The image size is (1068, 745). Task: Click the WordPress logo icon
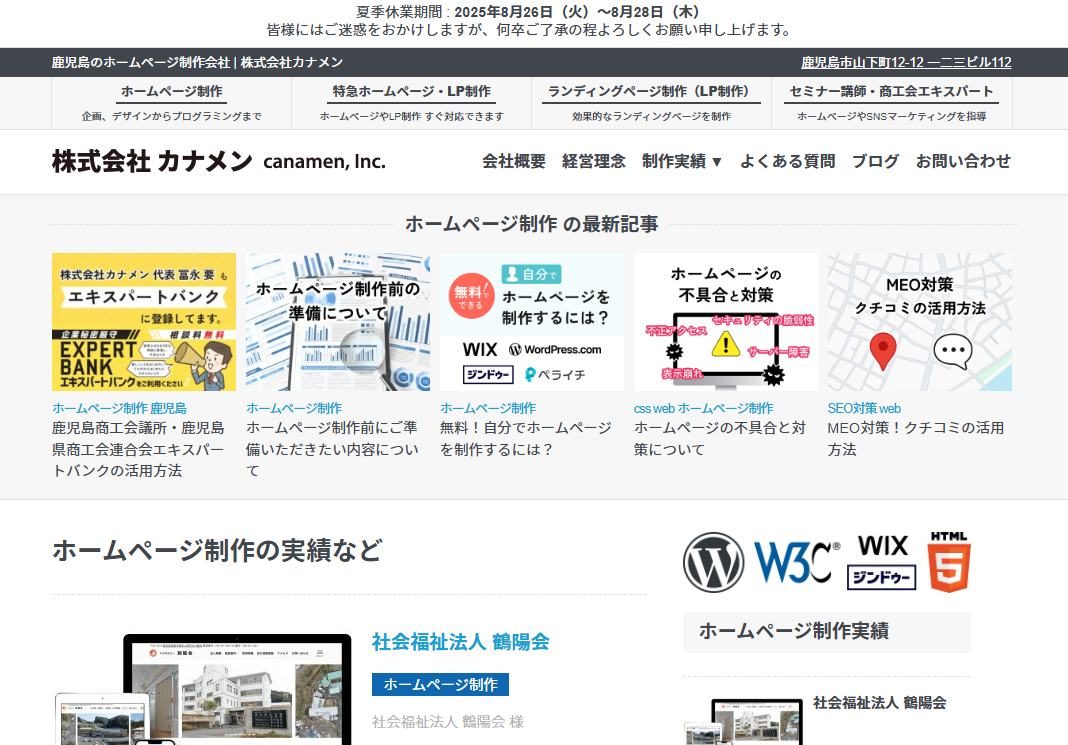pyautogui.click(x=713, y=562)
